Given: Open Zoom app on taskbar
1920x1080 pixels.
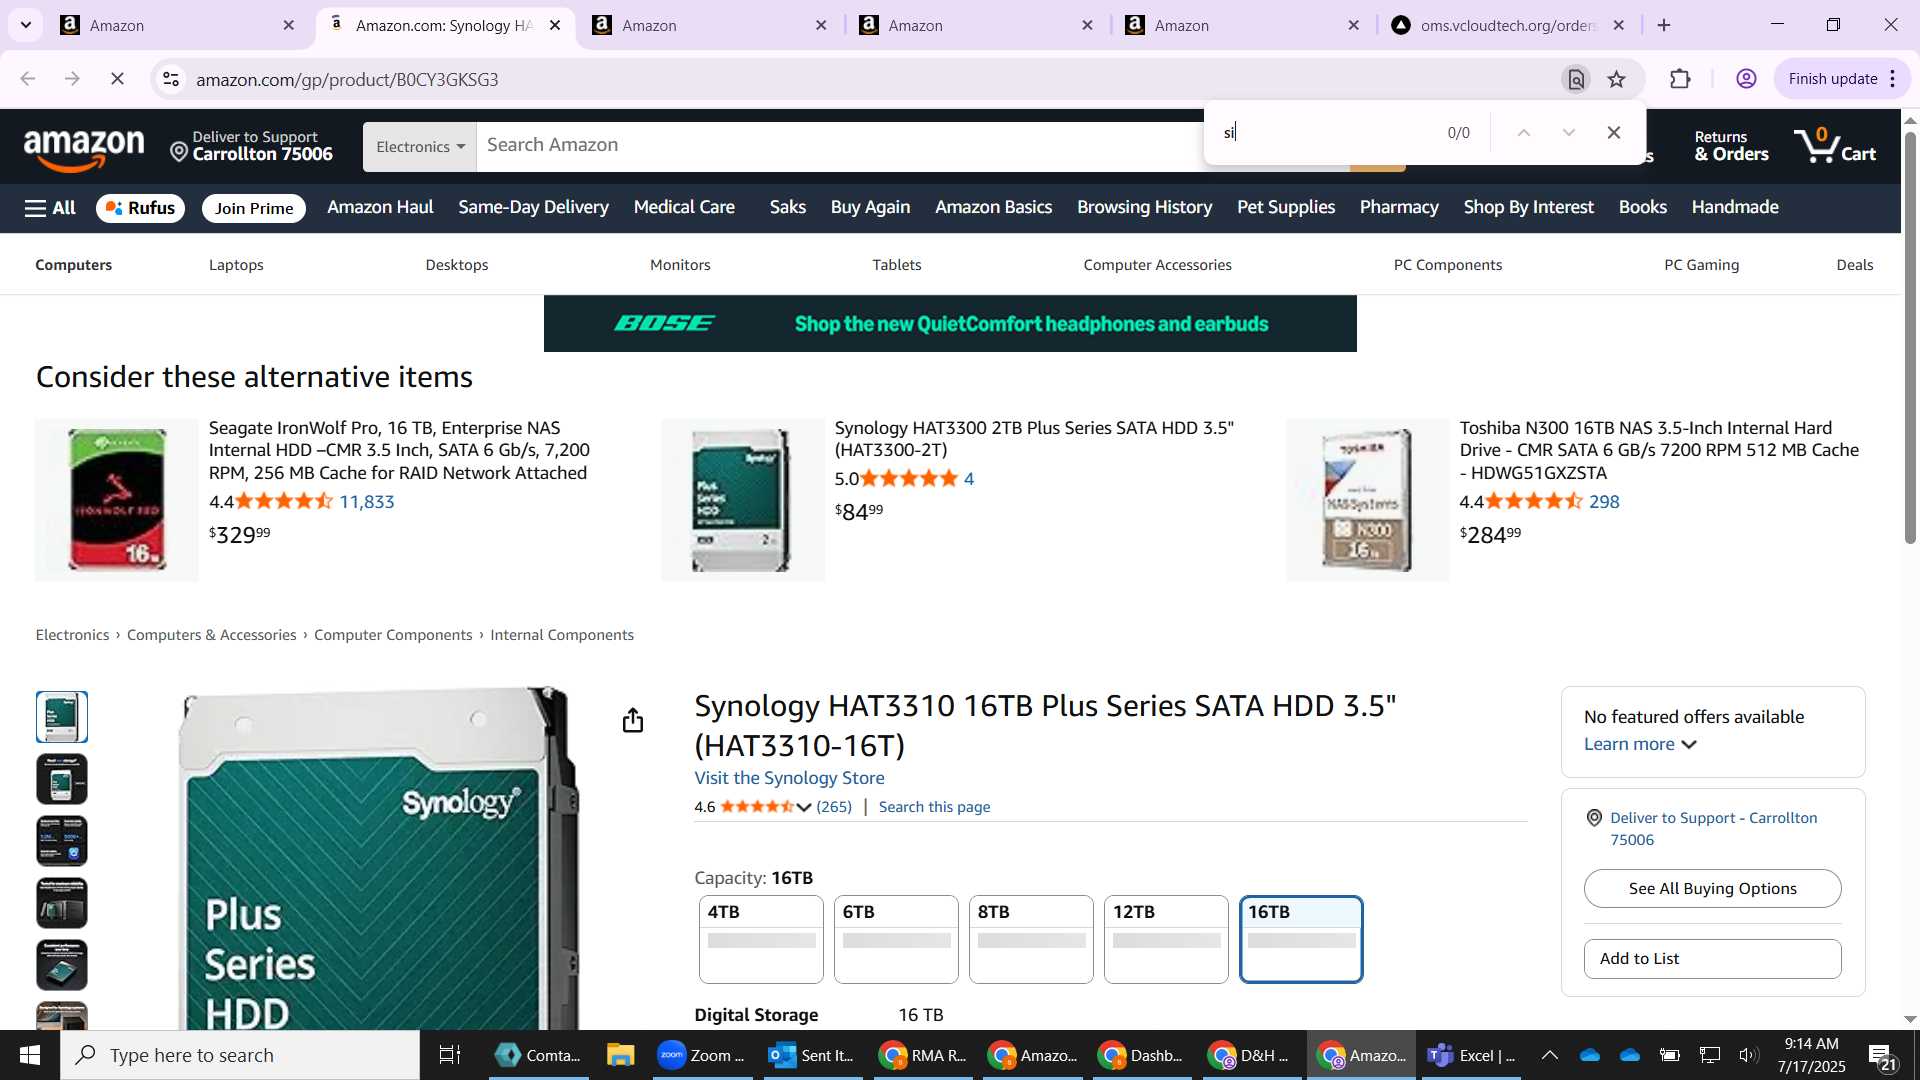Looking at the screenshot, I should coord(701,1055).
